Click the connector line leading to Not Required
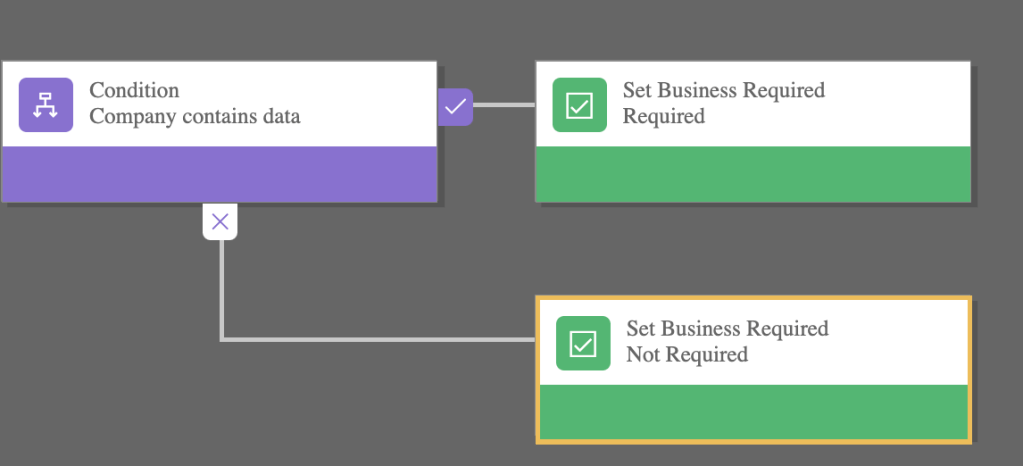Viewport: 1023px width, 466px height. pyautogui.click(x=380, y=340)
